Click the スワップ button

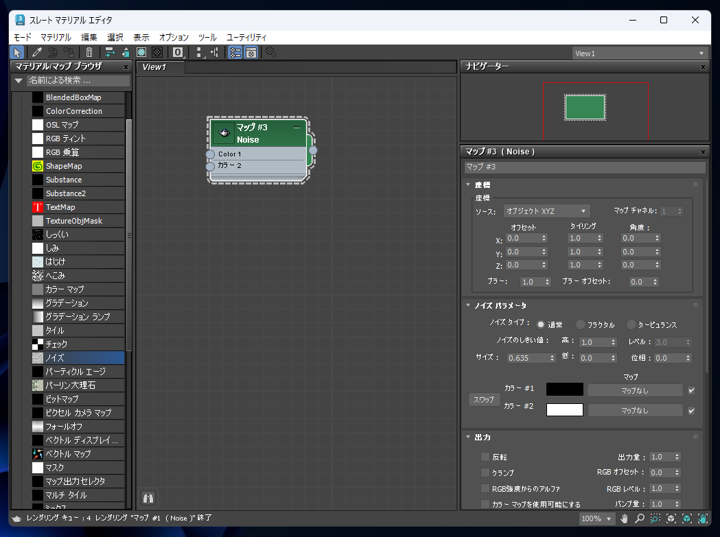(484, 400)
